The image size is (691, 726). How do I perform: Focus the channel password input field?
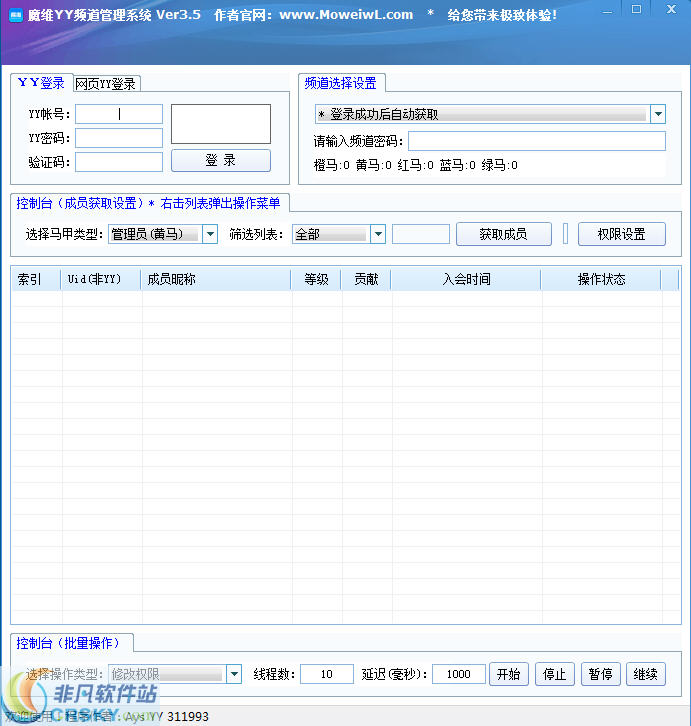coord(537,141)
